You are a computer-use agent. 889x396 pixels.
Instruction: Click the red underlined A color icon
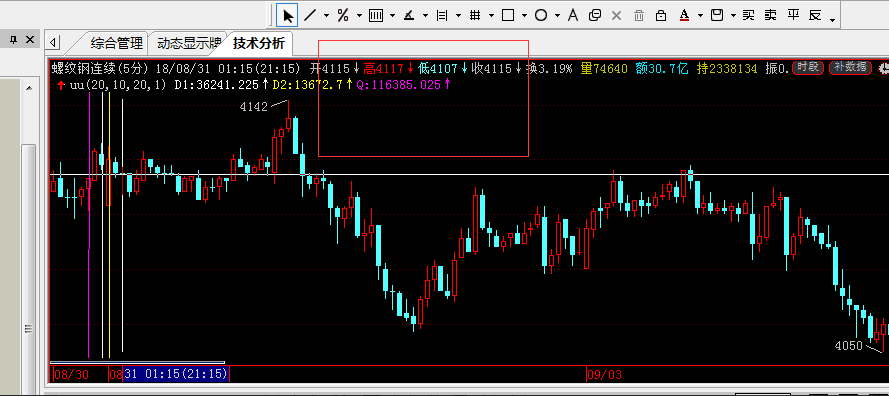pyautogui.click(x=684, y=15)
